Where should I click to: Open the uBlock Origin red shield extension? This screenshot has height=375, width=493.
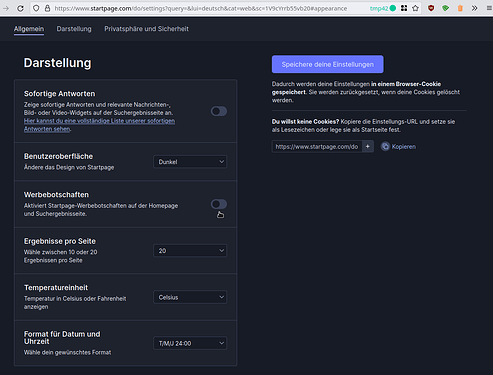point(431,8)
